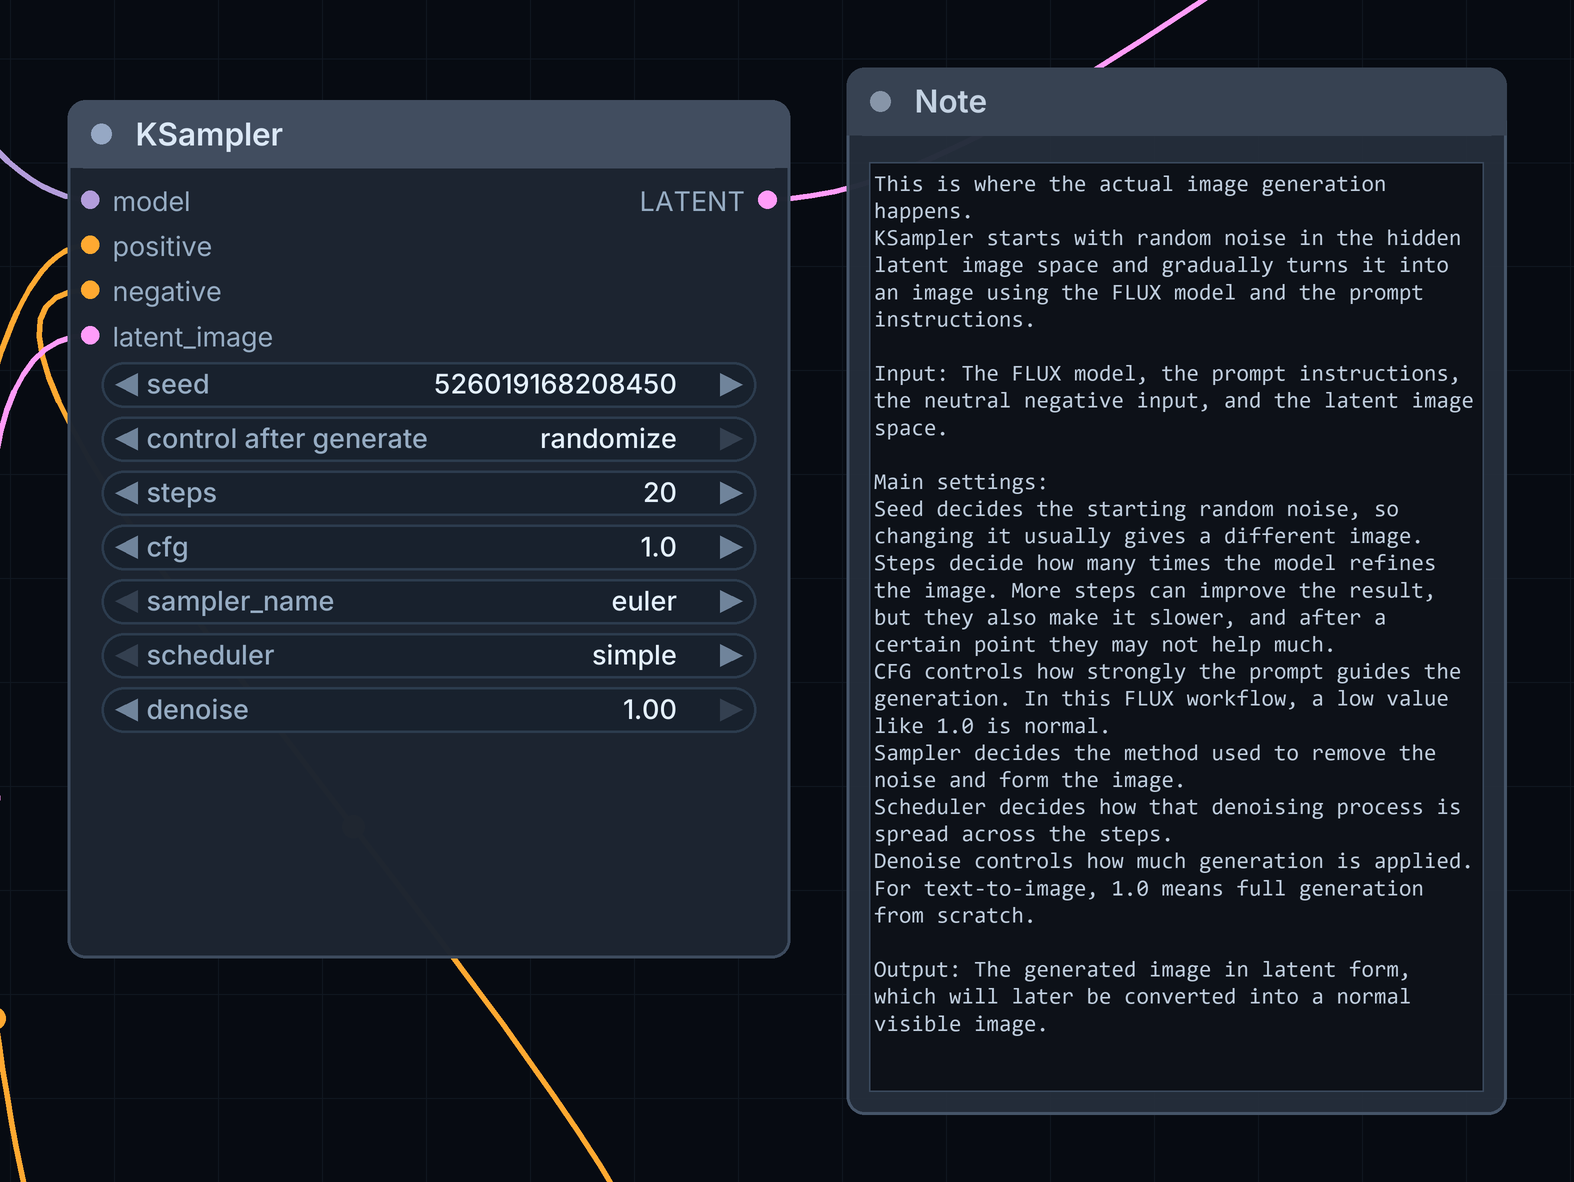
Task: Click the Note node title
Action: tap(950, 101)
